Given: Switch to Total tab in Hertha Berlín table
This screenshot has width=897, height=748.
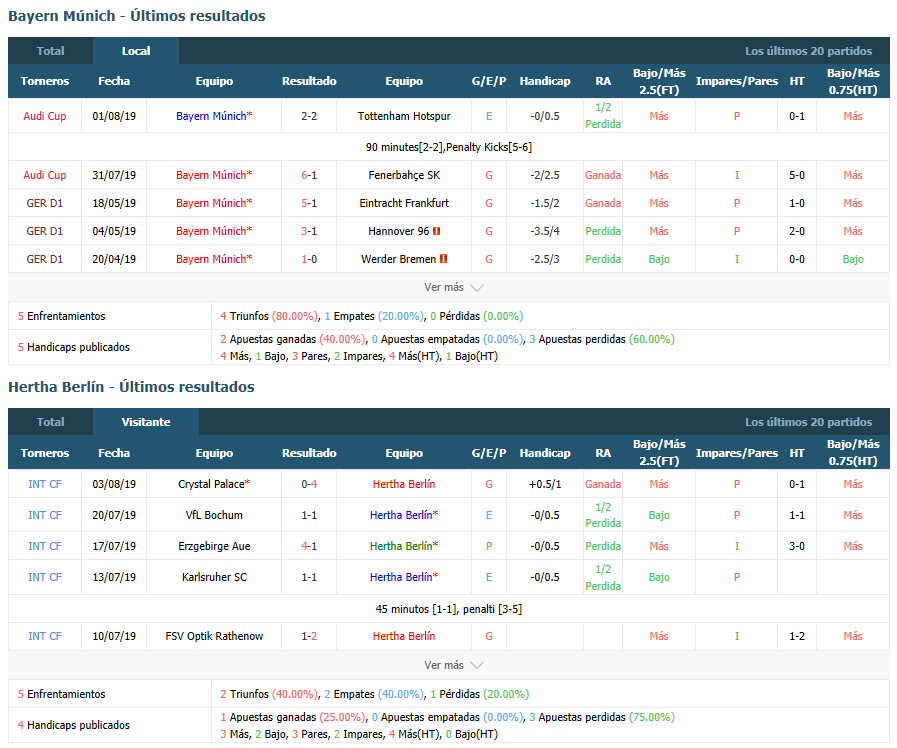Looking at the screenshot, I should (50, 422).
